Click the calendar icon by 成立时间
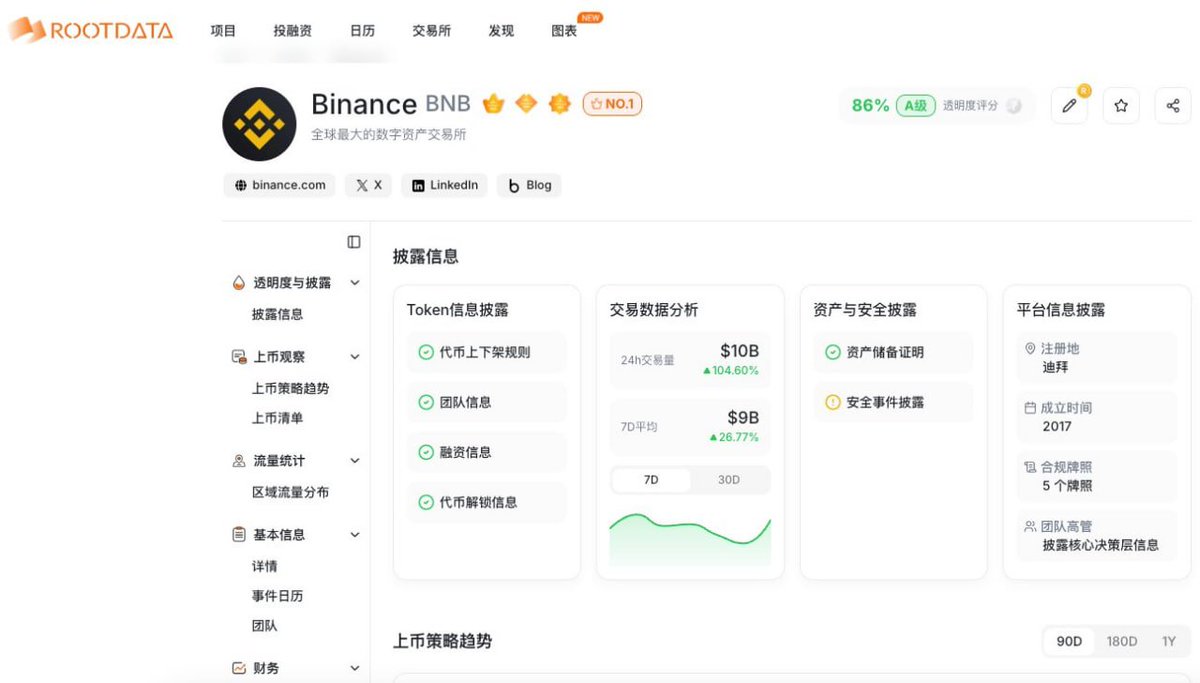 (1030, 408)
